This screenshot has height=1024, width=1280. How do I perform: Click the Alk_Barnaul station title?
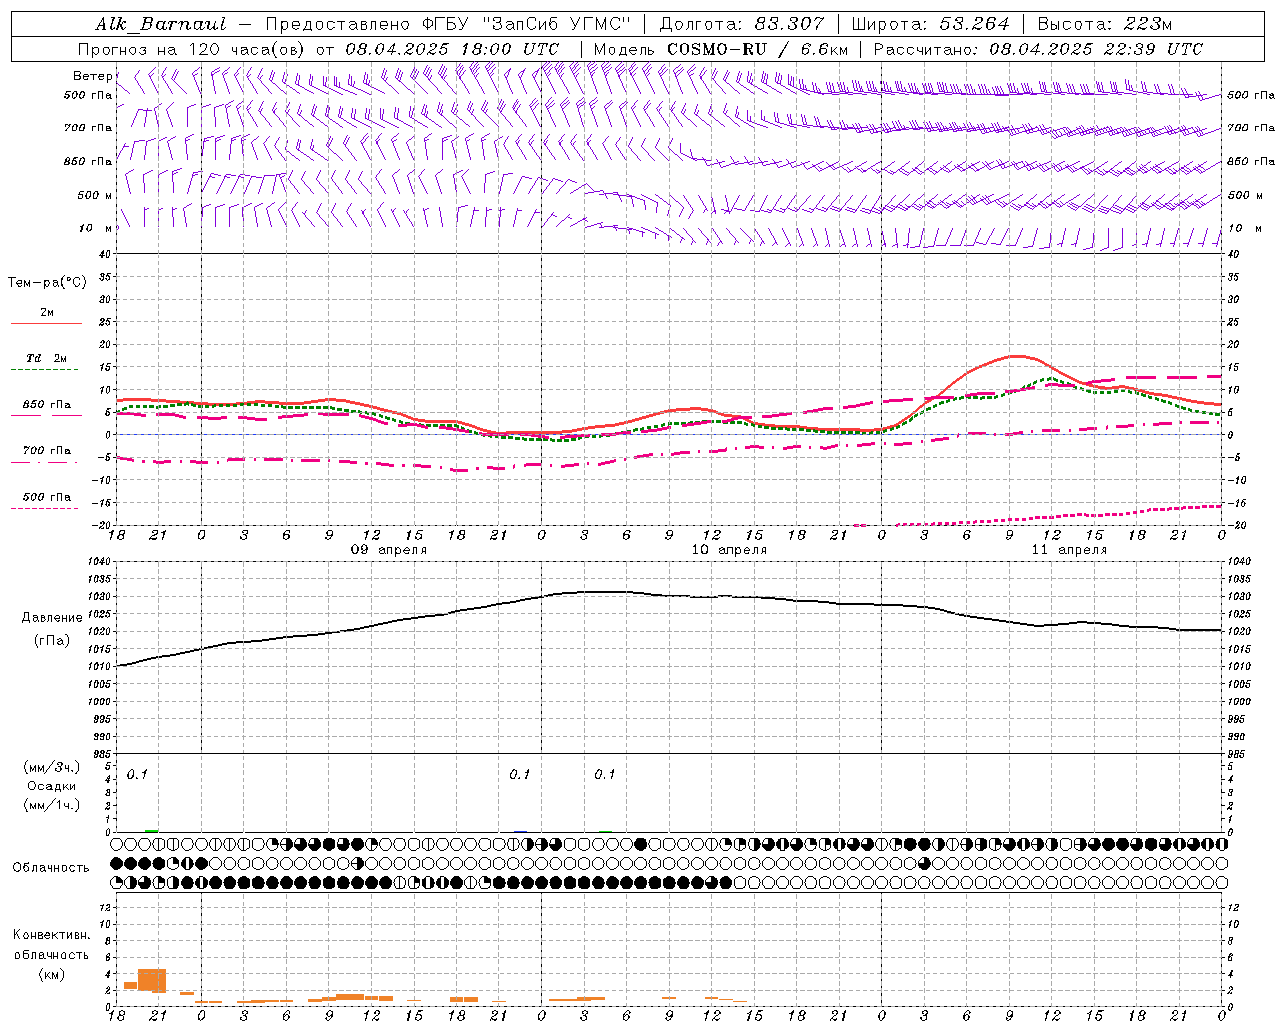(x=161, y=24)
